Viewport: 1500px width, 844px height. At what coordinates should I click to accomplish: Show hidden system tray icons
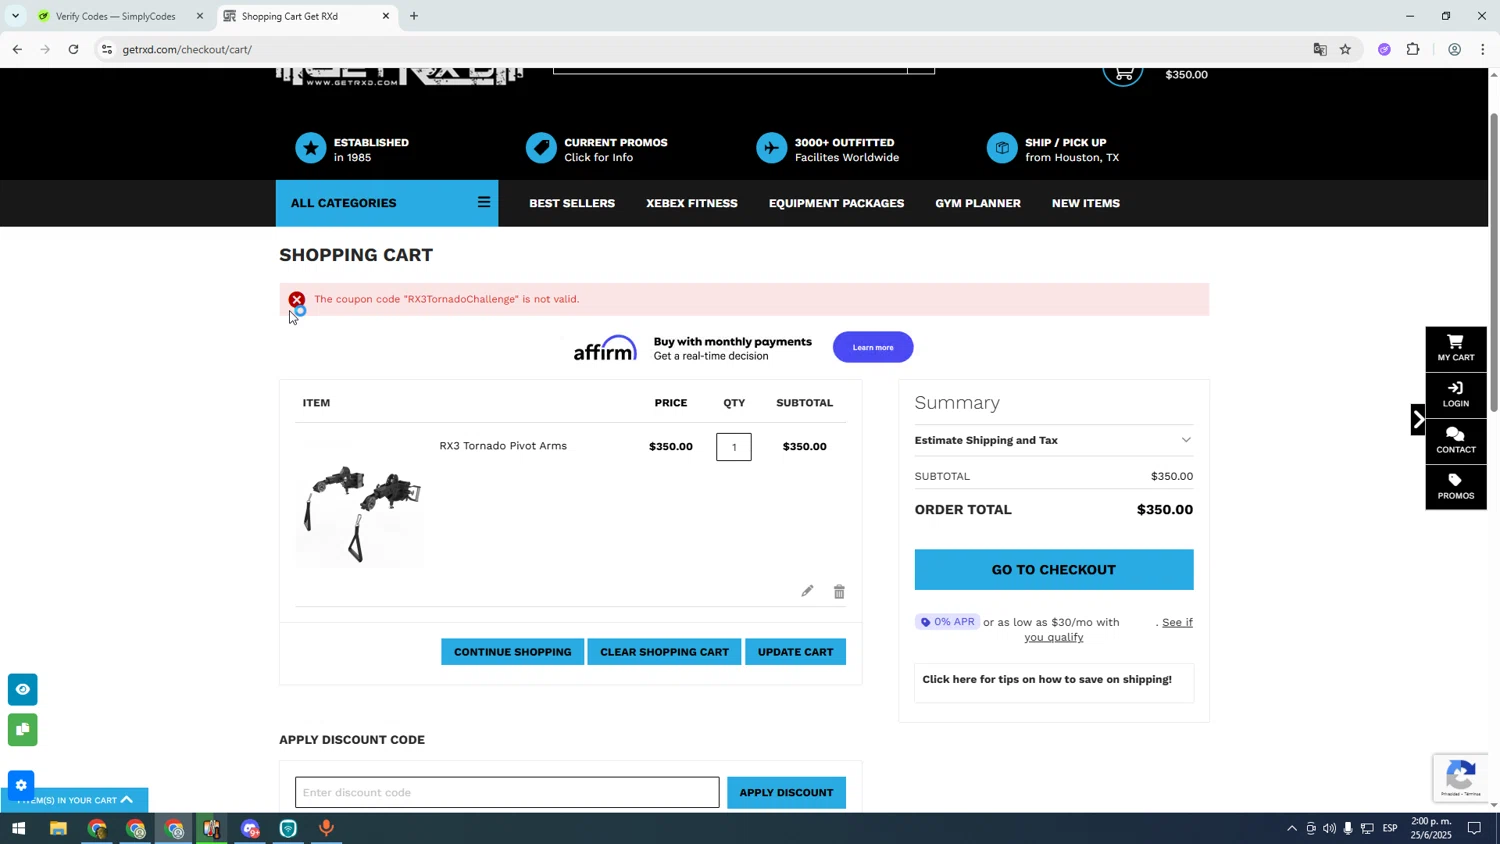coord(1291,829)
